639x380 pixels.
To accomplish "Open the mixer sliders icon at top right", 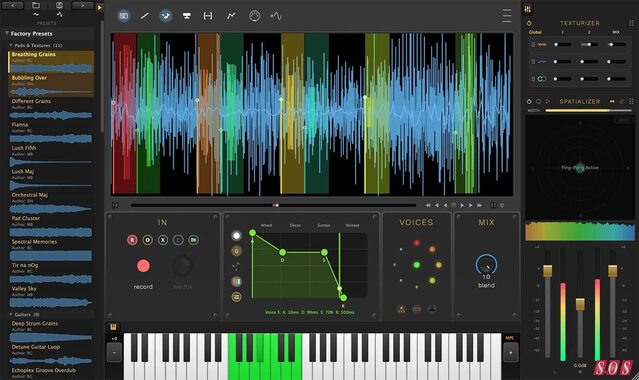I will [x=527, y=9].
